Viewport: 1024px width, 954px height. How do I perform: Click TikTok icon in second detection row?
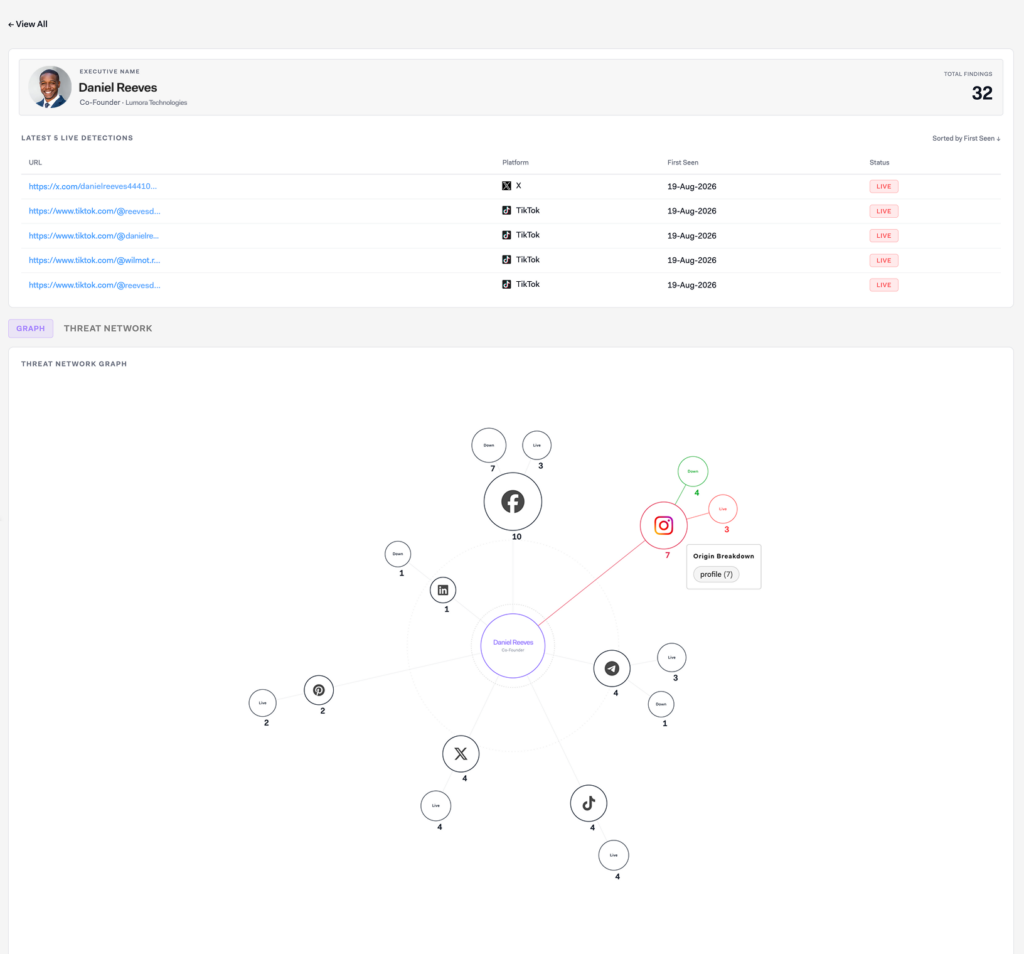(x=506, y=210)
